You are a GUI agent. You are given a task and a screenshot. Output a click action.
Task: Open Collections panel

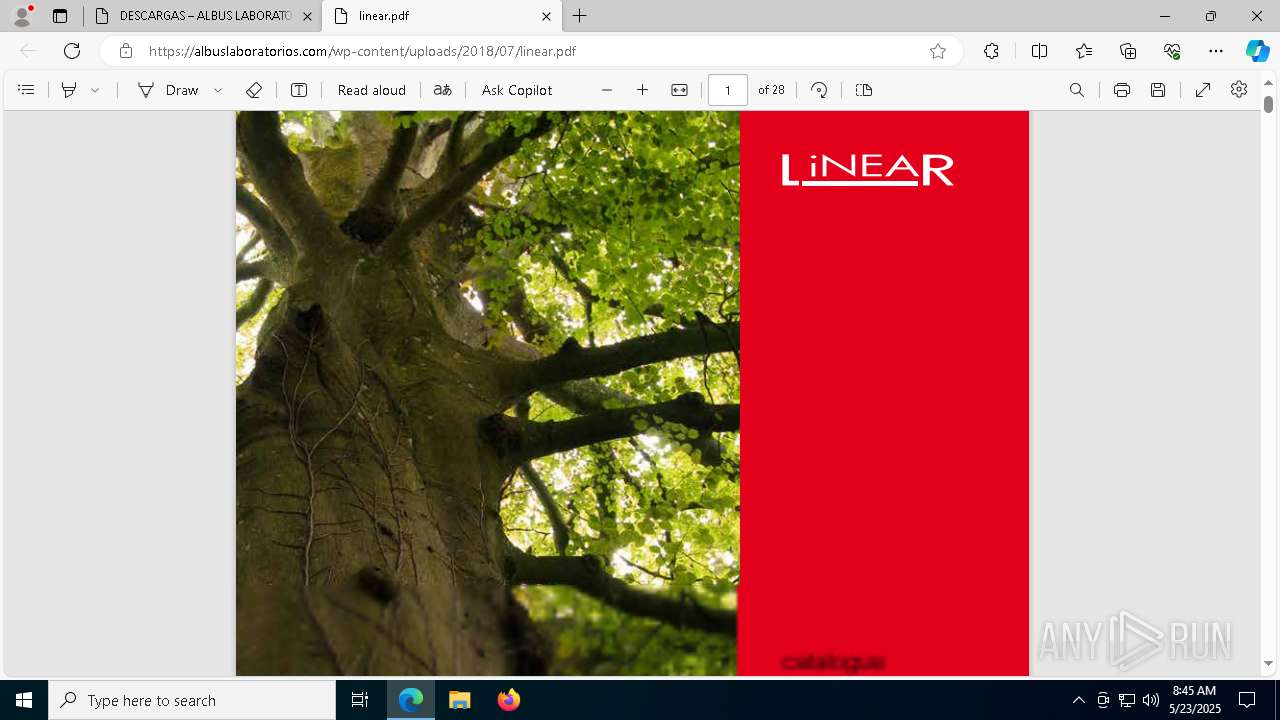pyautogui.click(x=1128, y=51)
